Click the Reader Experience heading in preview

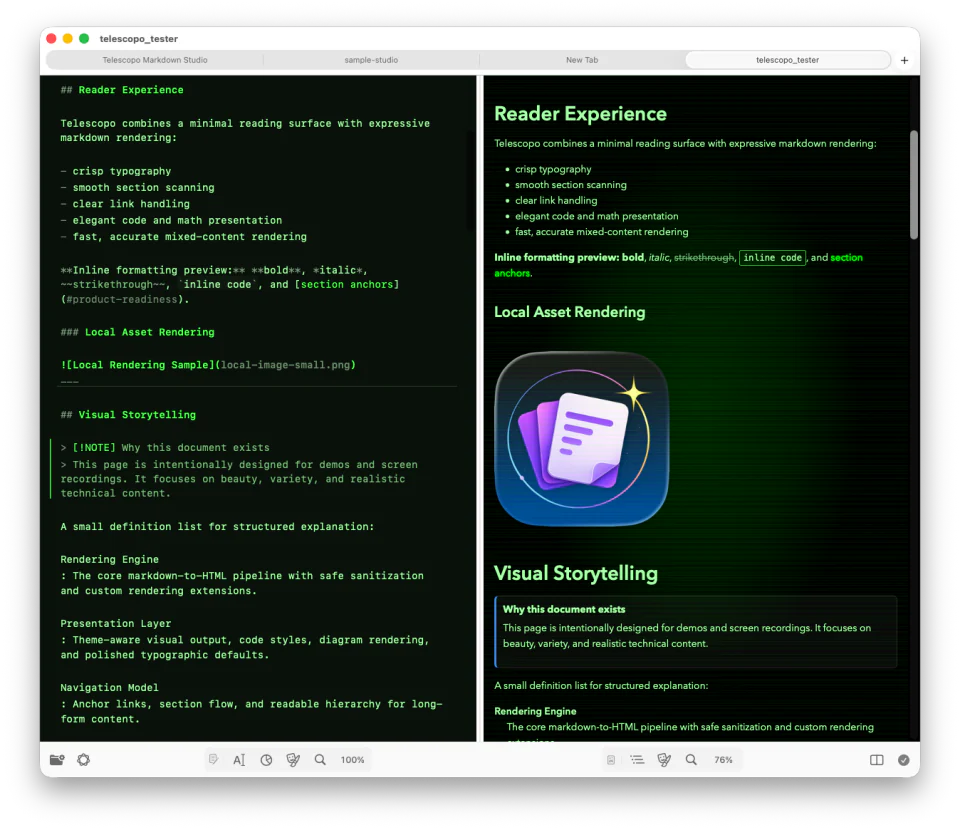580,114
